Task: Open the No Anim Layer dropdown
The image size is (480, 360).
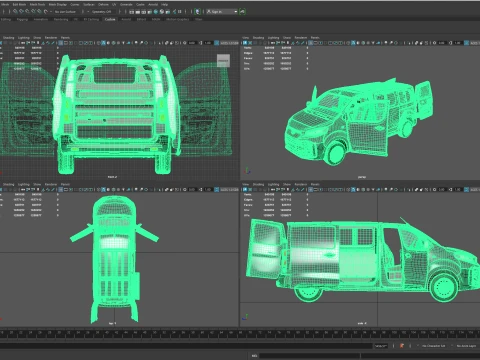Action: click(466, 346)
